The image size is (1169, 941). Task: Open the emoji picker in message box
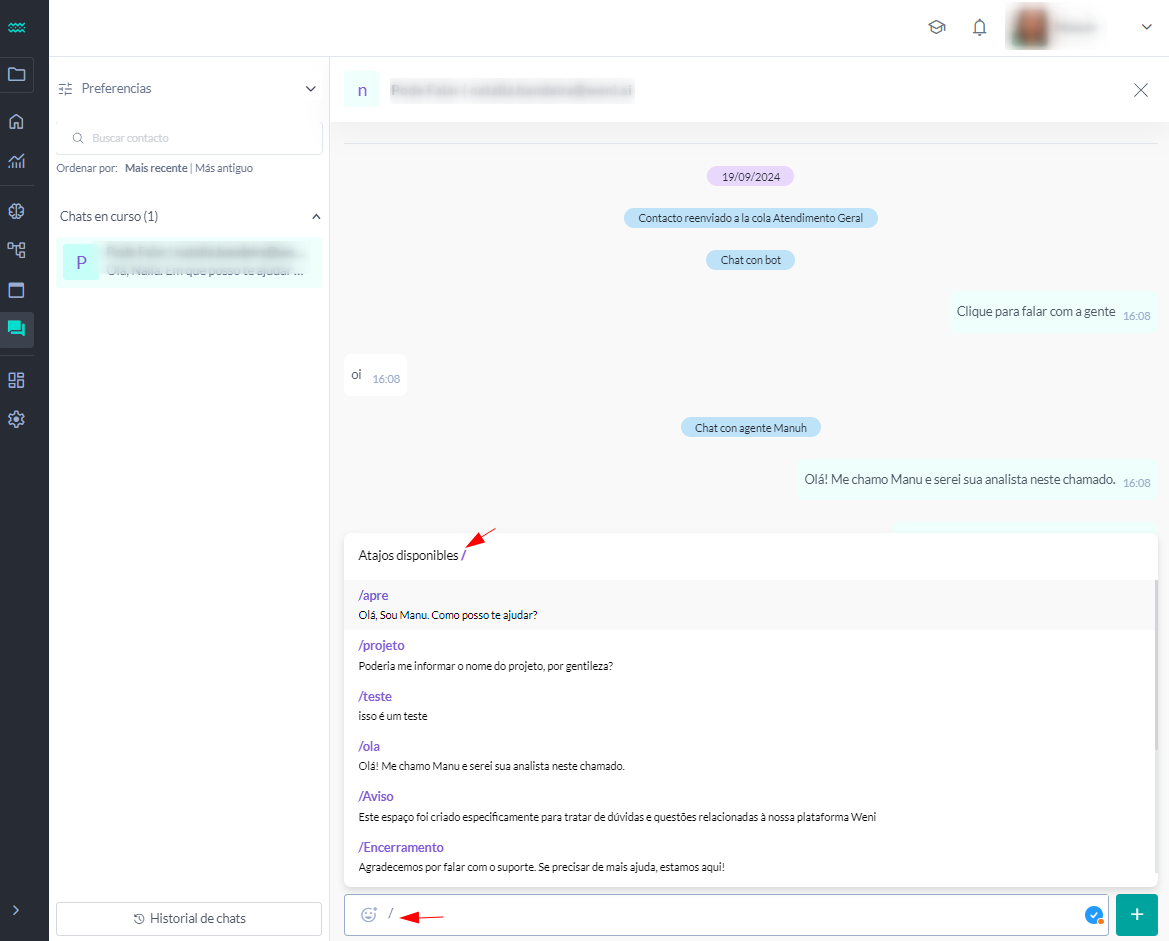(x=369, y=914)
